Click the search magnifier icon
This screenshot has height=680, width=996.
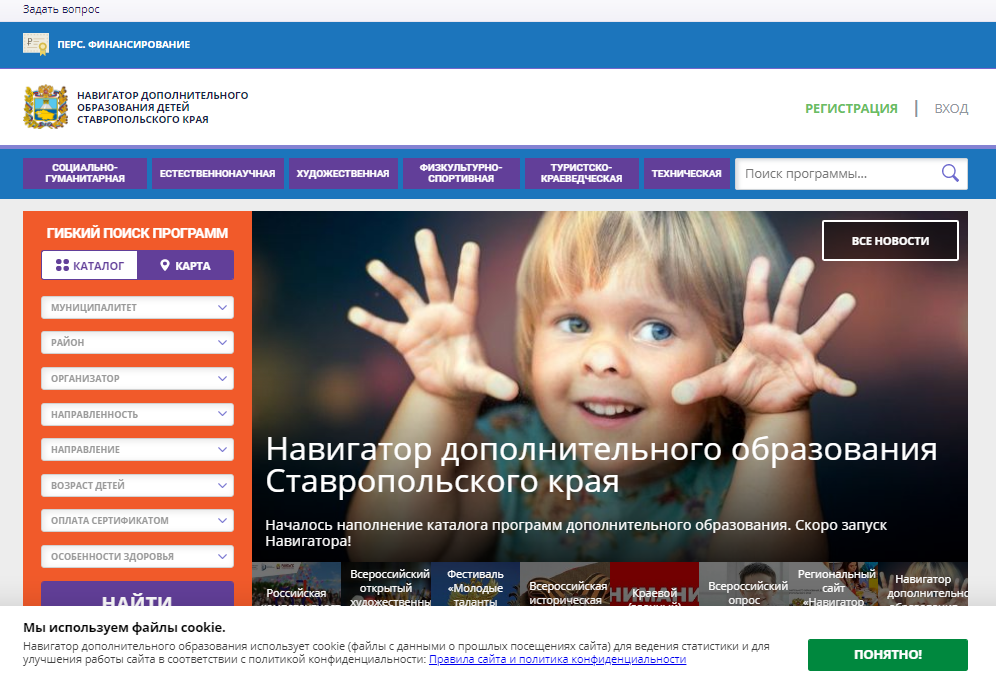950,174
